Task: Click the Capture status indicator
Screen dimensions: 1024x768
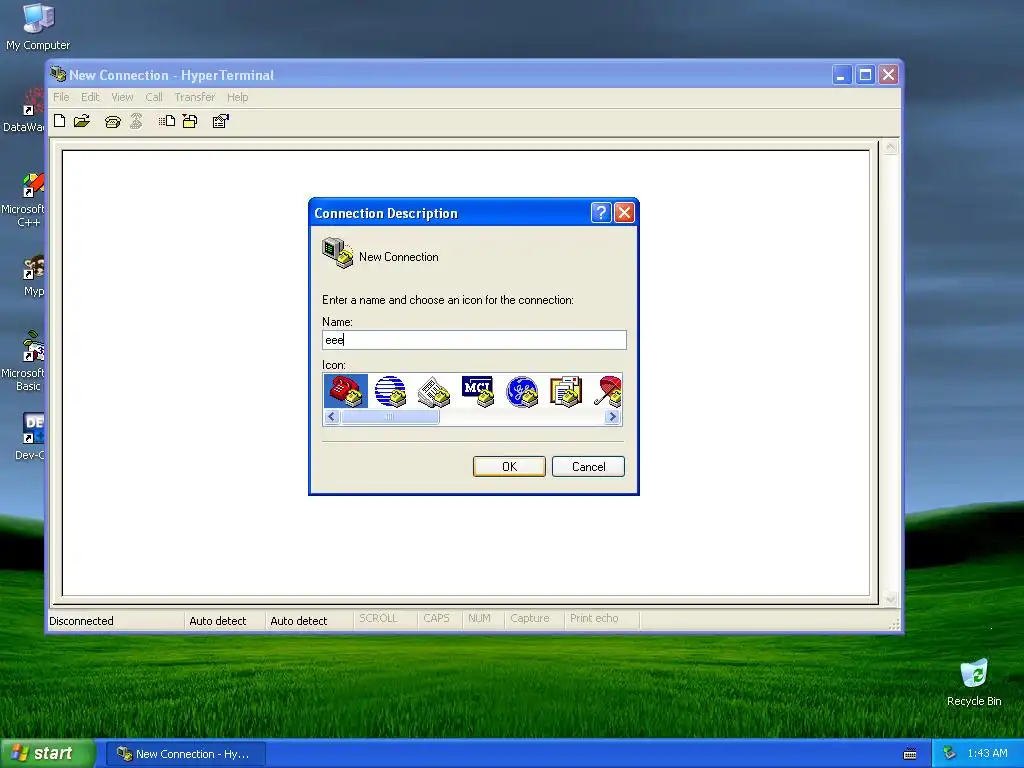Action: (x=530, y=618)
